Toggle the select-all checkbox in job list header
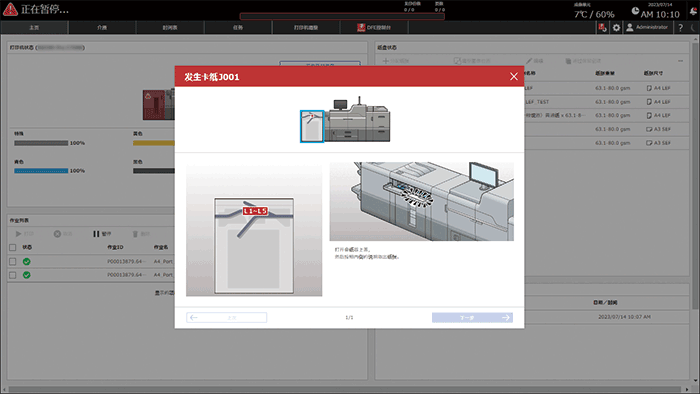Image resolution: width=700 pixels, height=394 pixels. pos(12,247)
